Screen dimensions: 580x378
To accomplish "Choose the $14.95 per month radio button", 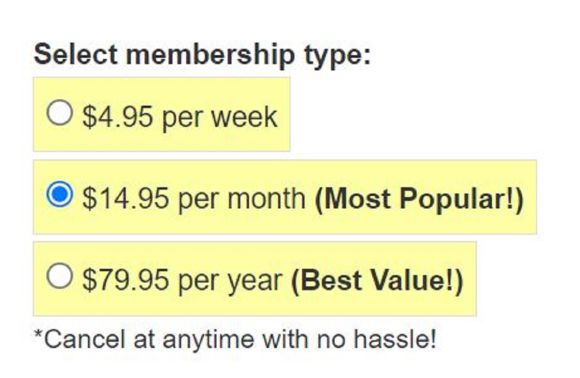I will [x=59, y=194].
